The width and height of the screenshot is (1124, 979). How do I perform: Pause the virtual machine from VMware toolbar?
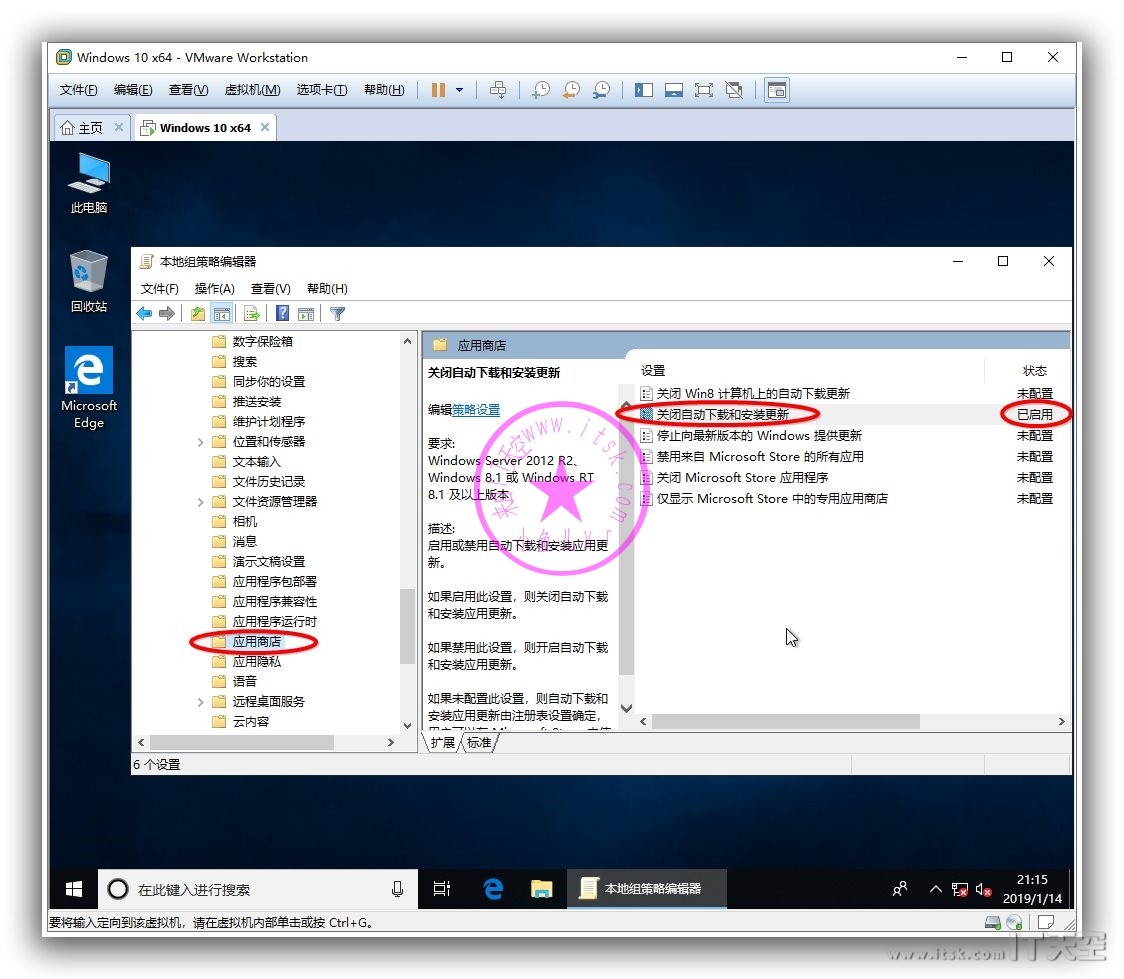click(438, 90)
